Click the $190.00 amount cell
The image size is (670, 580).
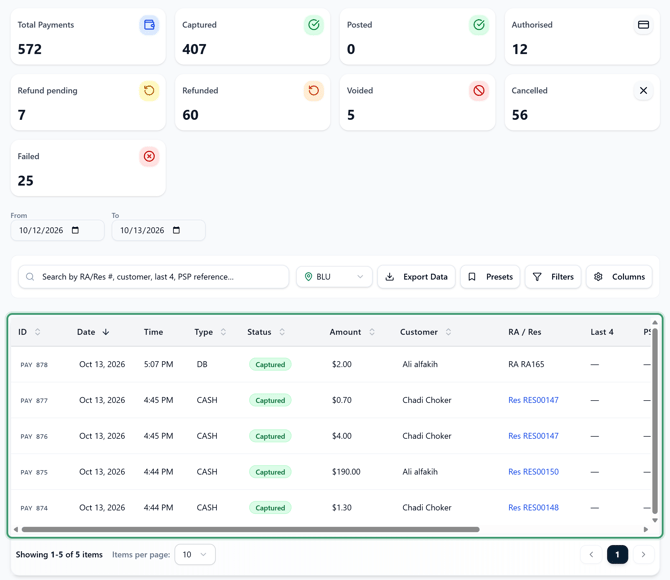[x=346, y=472]
